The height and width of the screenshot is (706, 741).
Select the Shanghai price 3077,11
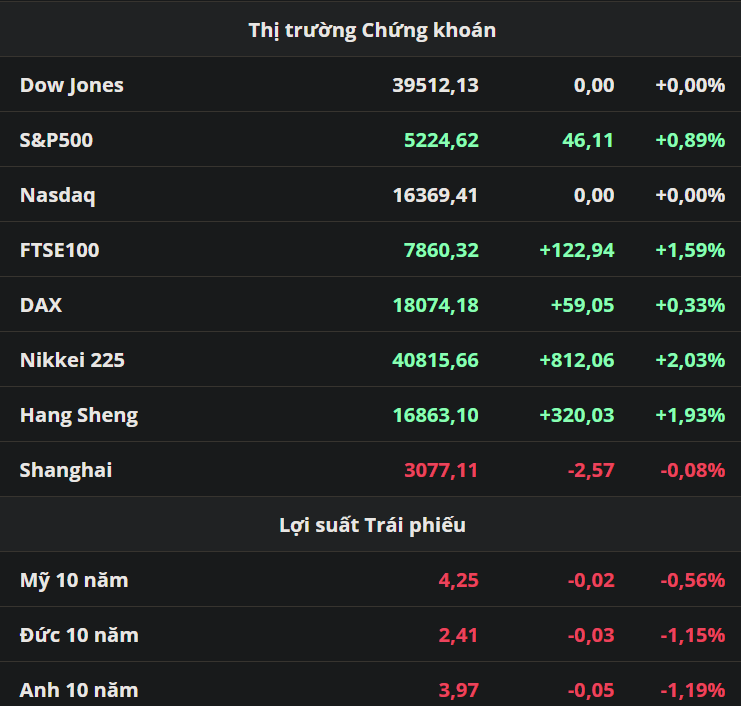[x=441, y=470]
